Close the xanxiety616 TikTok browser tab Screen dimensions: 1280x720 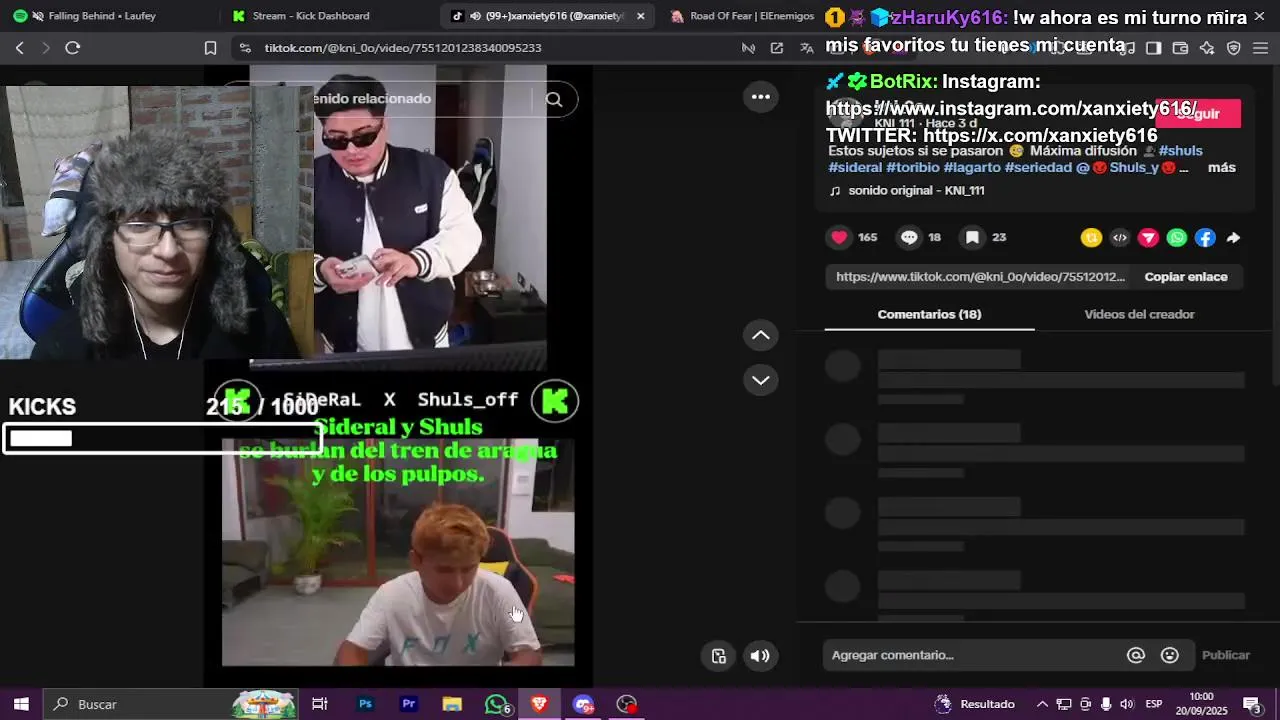(x=641, y=16)
